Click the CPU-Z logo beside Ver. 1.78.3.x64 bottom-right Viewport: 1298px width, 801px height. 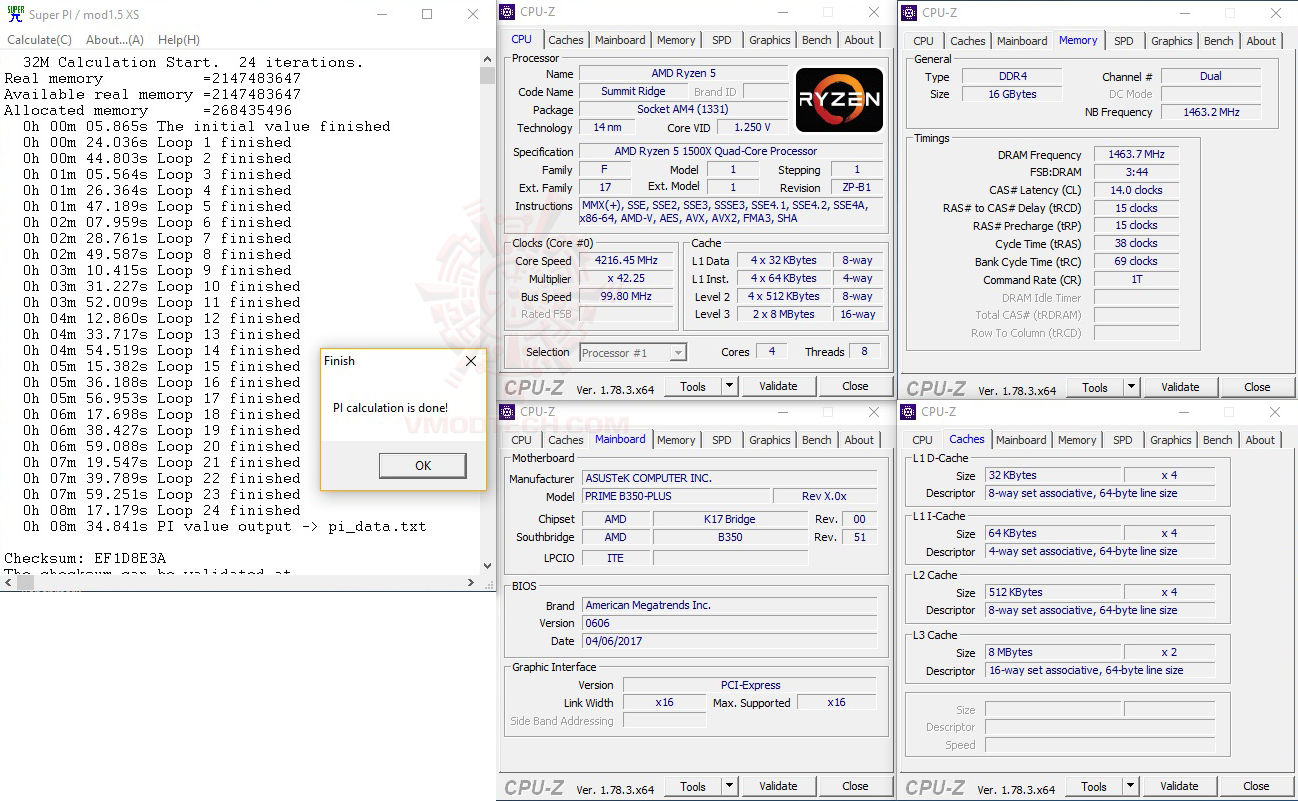[935, 786]
